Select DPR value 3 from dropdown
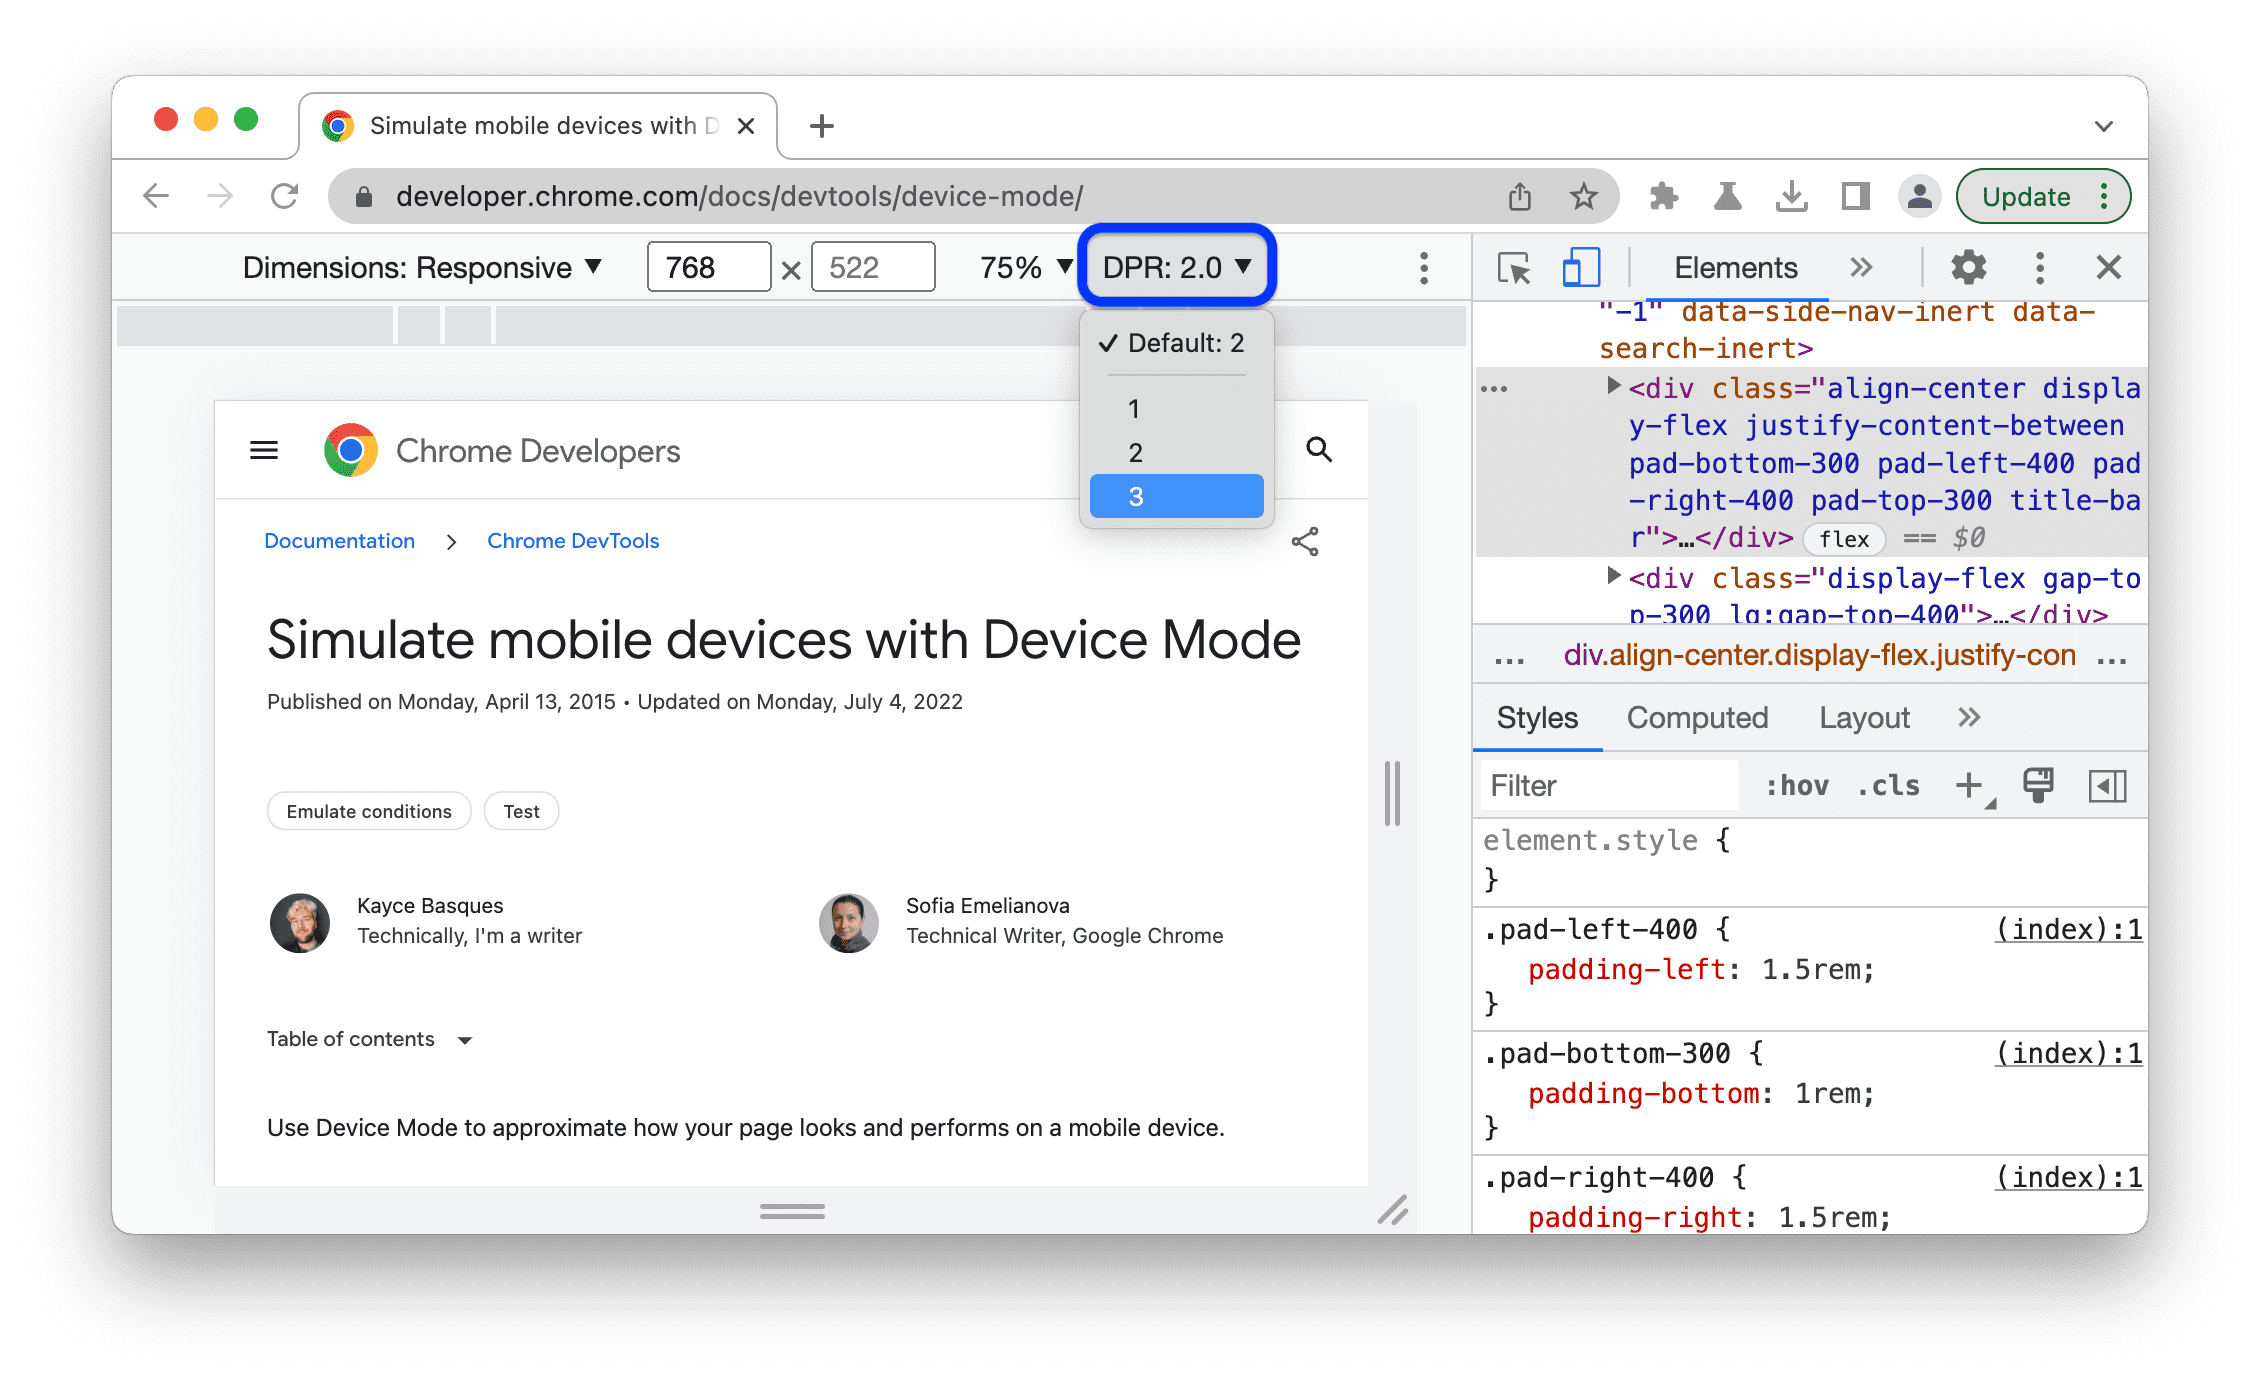 (x=1174, y=497)
